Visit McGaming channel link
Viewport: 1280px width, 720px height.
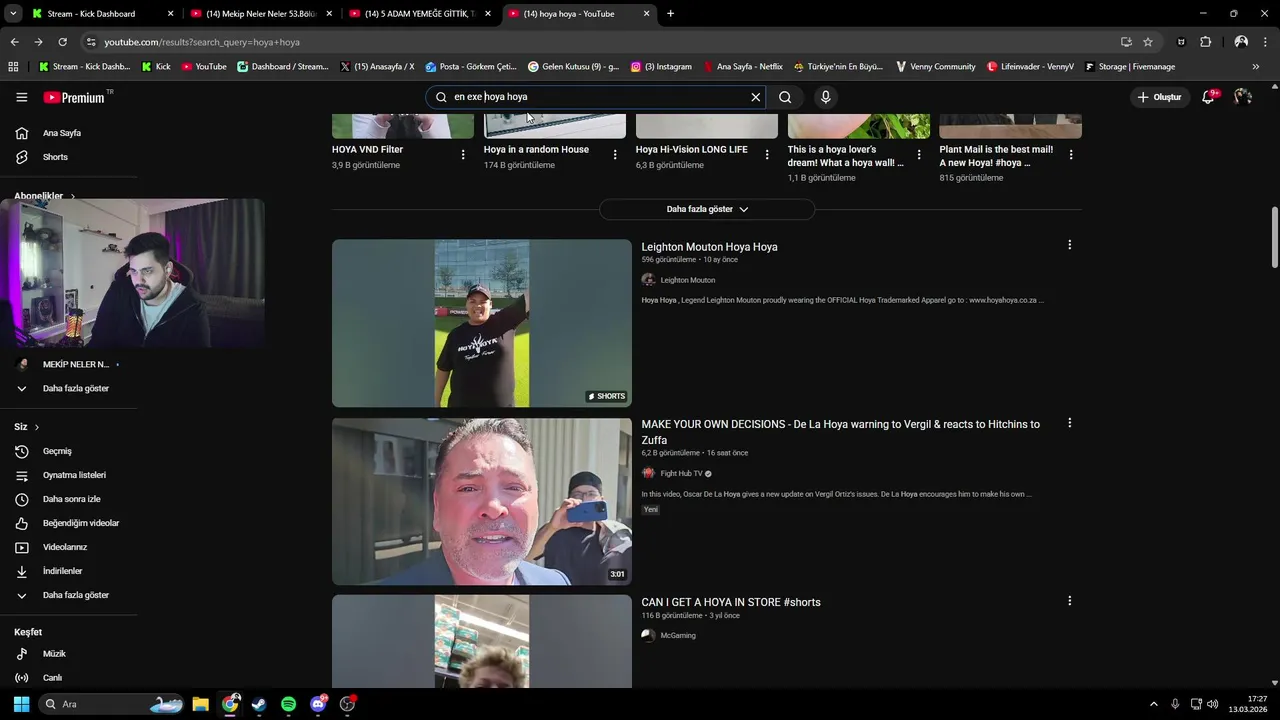pyautogui.click(x=678, y=635)
